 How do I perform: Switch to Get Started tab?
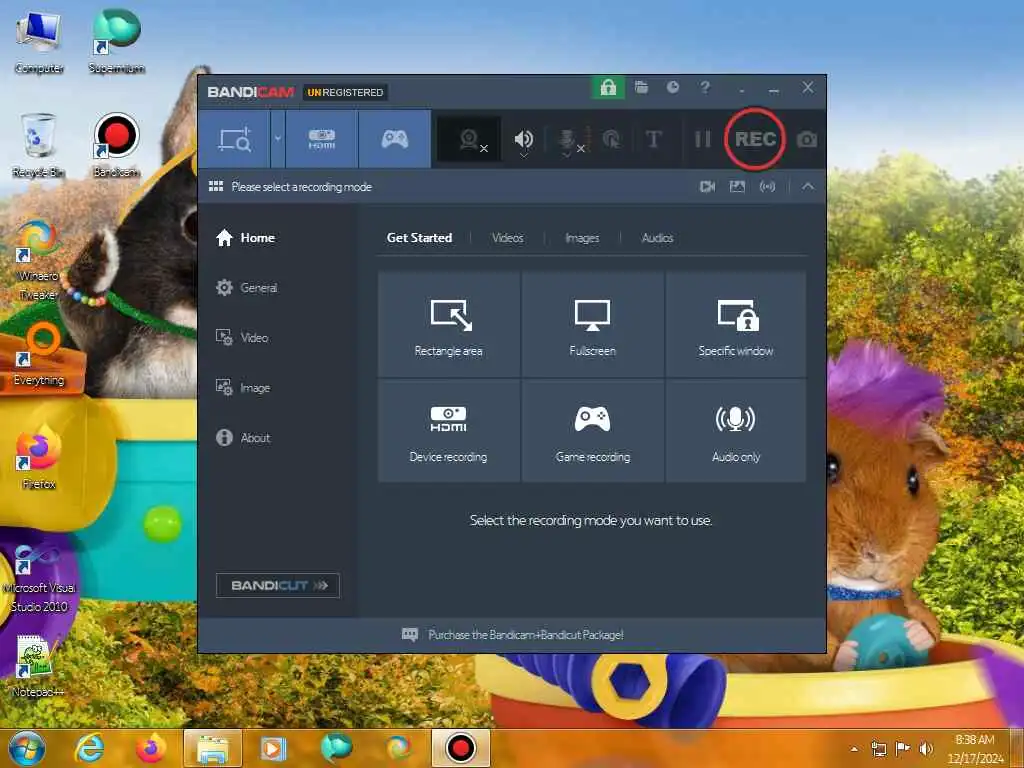coord(419,238)
